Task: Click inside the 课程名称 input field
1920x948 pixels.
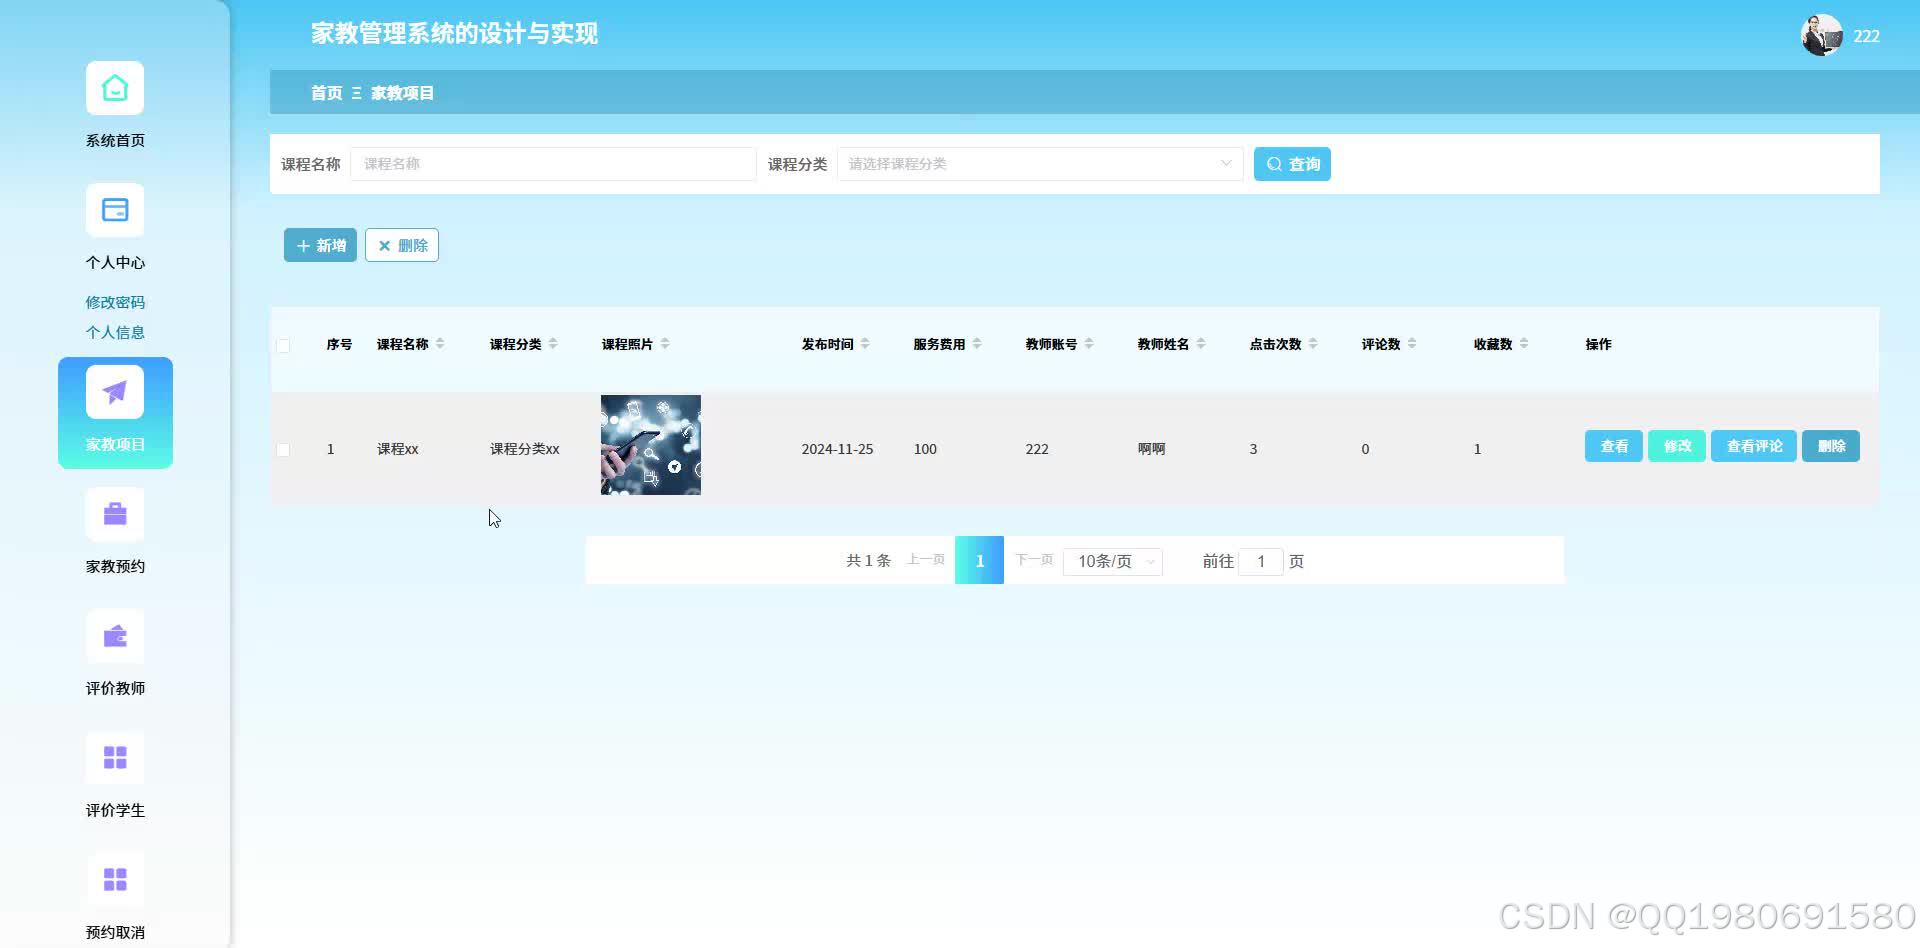Action: point(553,163)
